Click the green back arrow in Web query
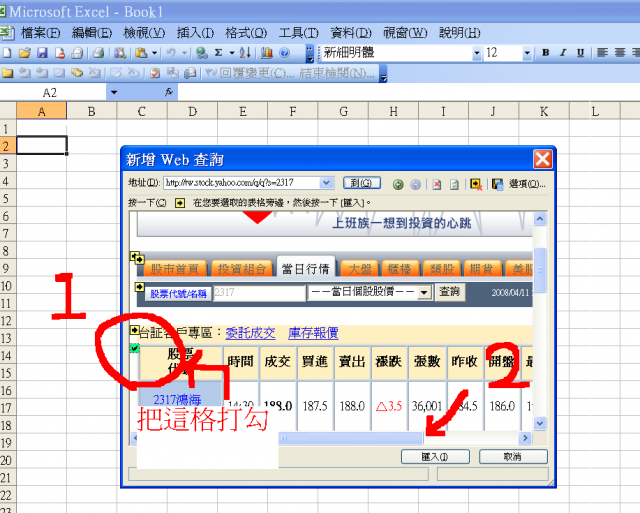The image size is (640, 513). tap(398, 184)
